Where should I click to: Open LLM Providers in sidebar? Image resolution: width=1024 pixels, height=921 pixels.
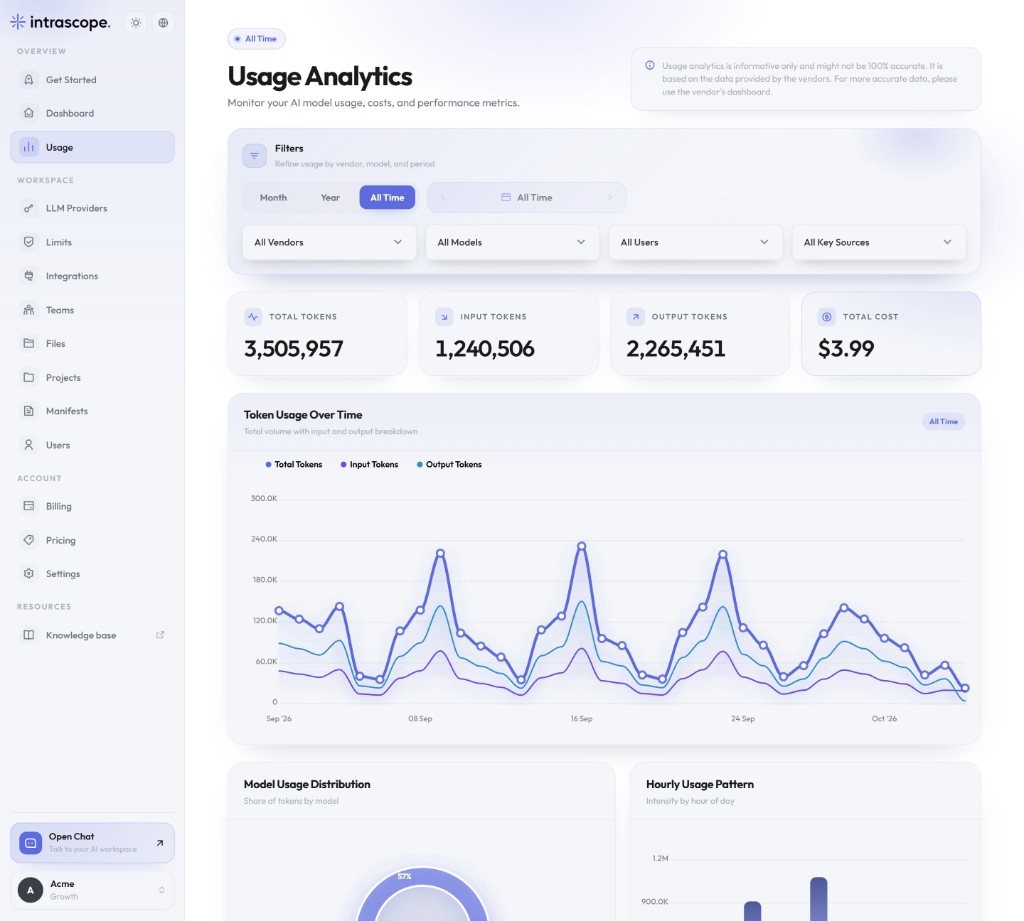pyautogui.click(x=92, y=208)
